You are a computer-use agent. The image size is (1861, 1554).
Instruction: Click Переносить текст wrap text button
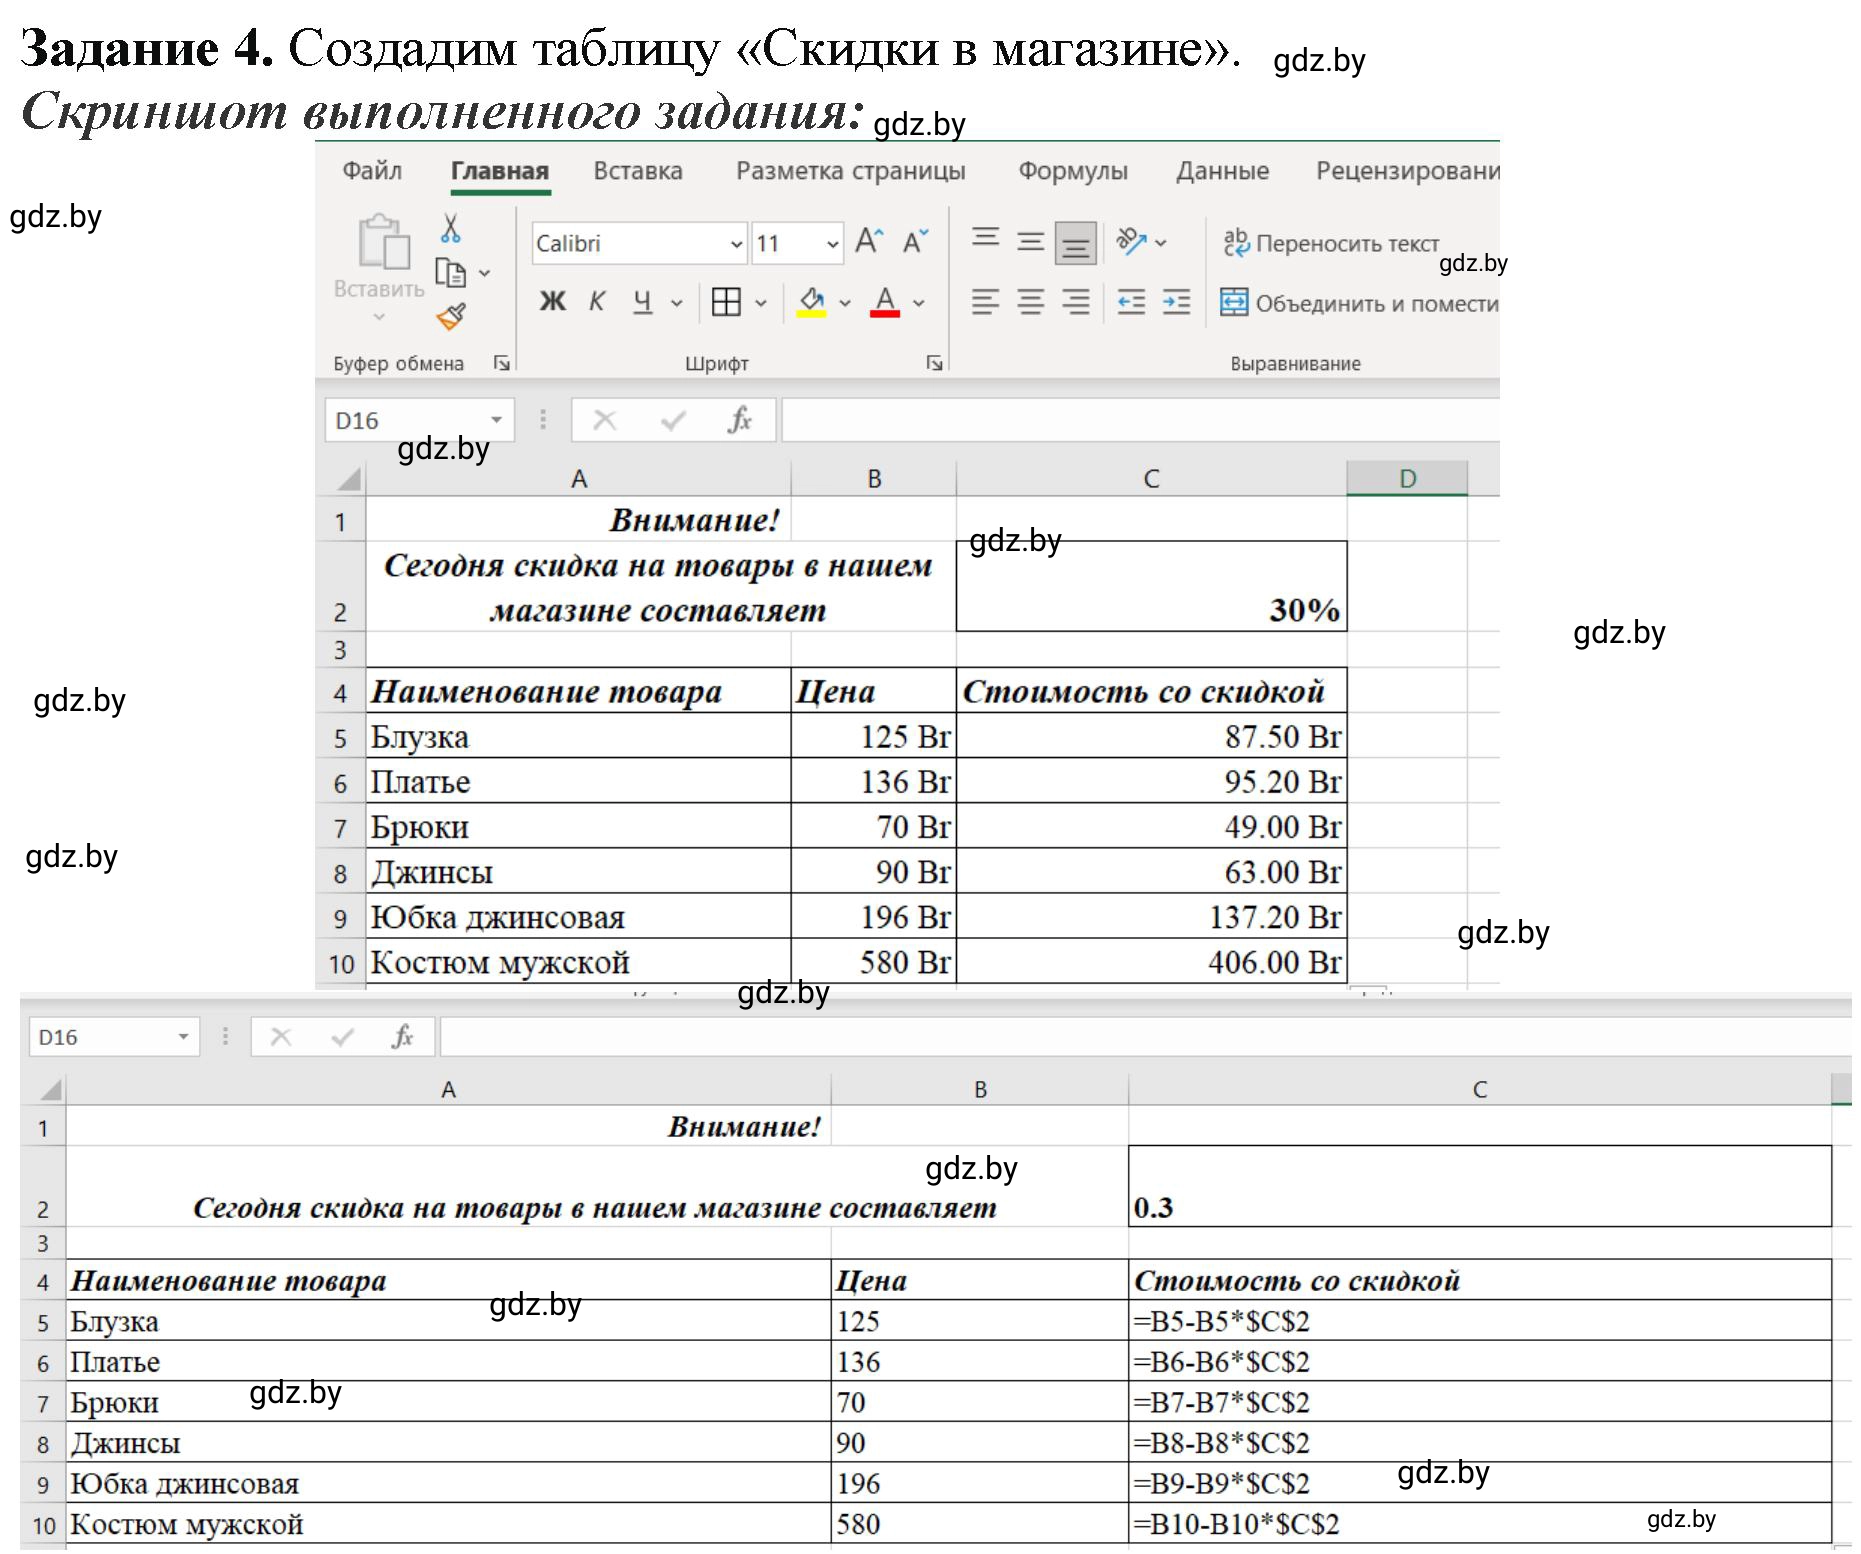click(1331, 243)
